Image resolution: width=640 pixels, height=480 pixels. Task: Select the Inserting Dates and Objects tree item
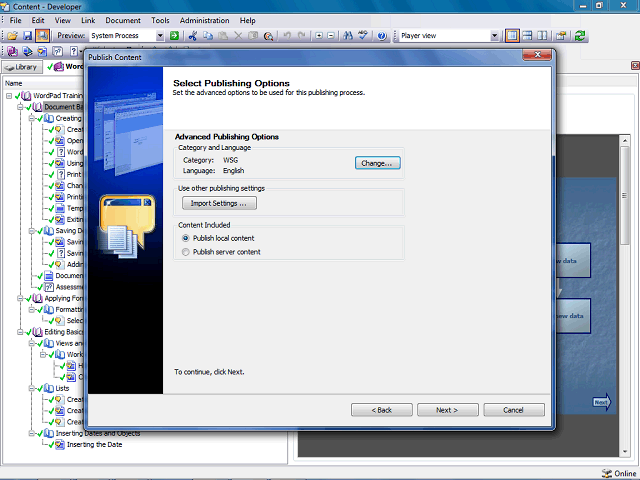click(x=98, y=433)
